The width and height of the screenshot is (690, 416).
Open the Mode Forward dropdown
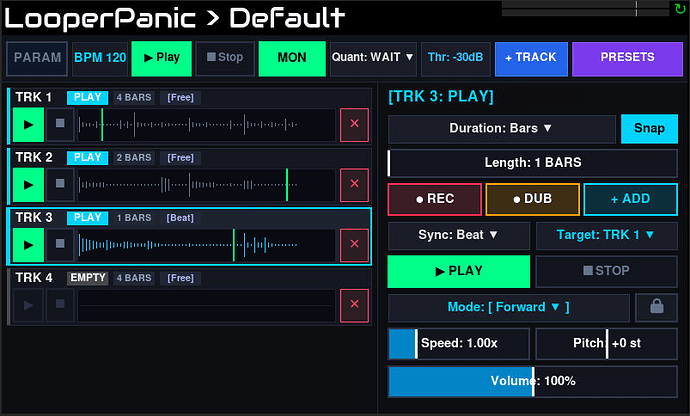[509, 307]
